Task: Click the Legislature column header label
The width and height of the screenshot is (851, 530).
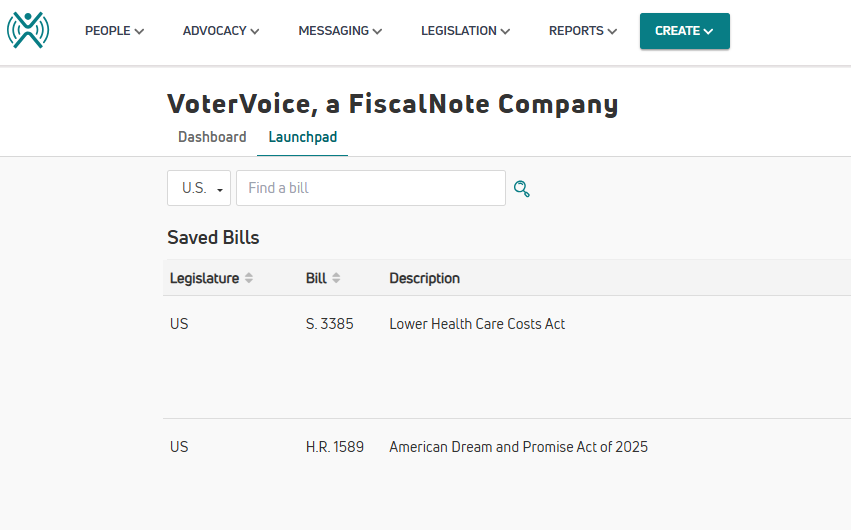Action: (x=204, y=278)
